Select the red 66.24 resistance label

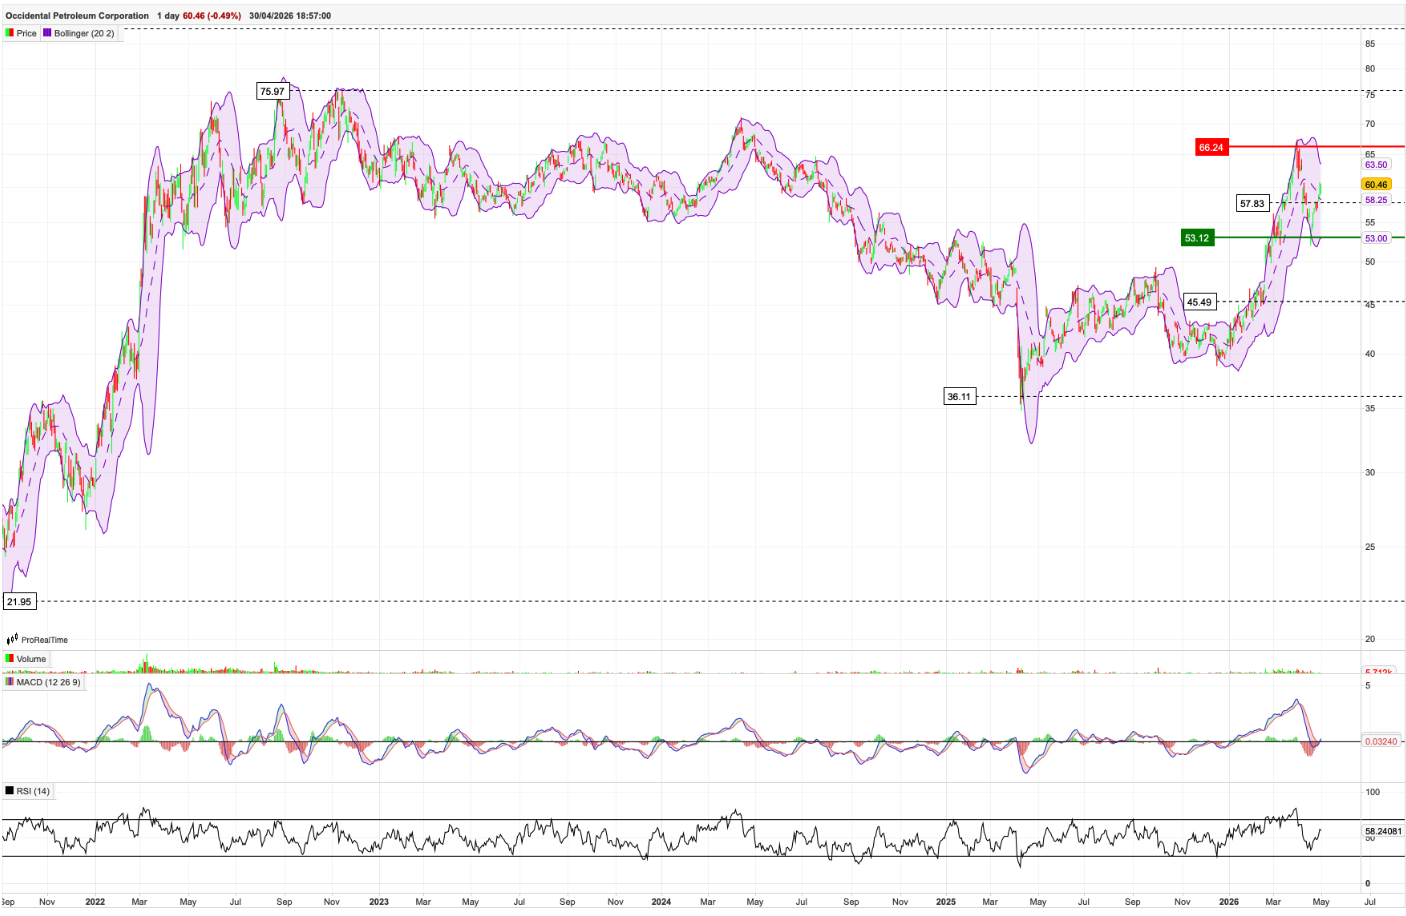(x=1211, y=147)
